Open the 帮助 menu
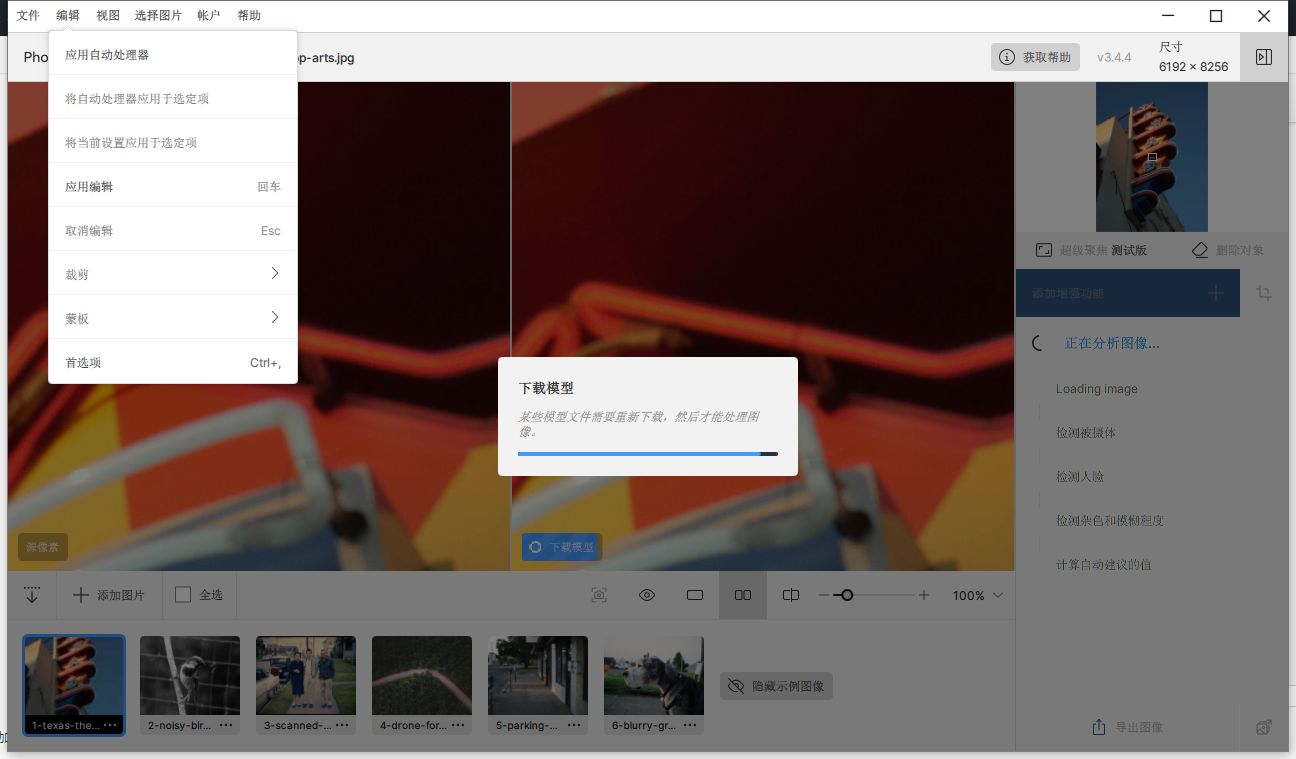This screenshot has width=1296, height=759. pyautogui.click(x=249, y=15)
